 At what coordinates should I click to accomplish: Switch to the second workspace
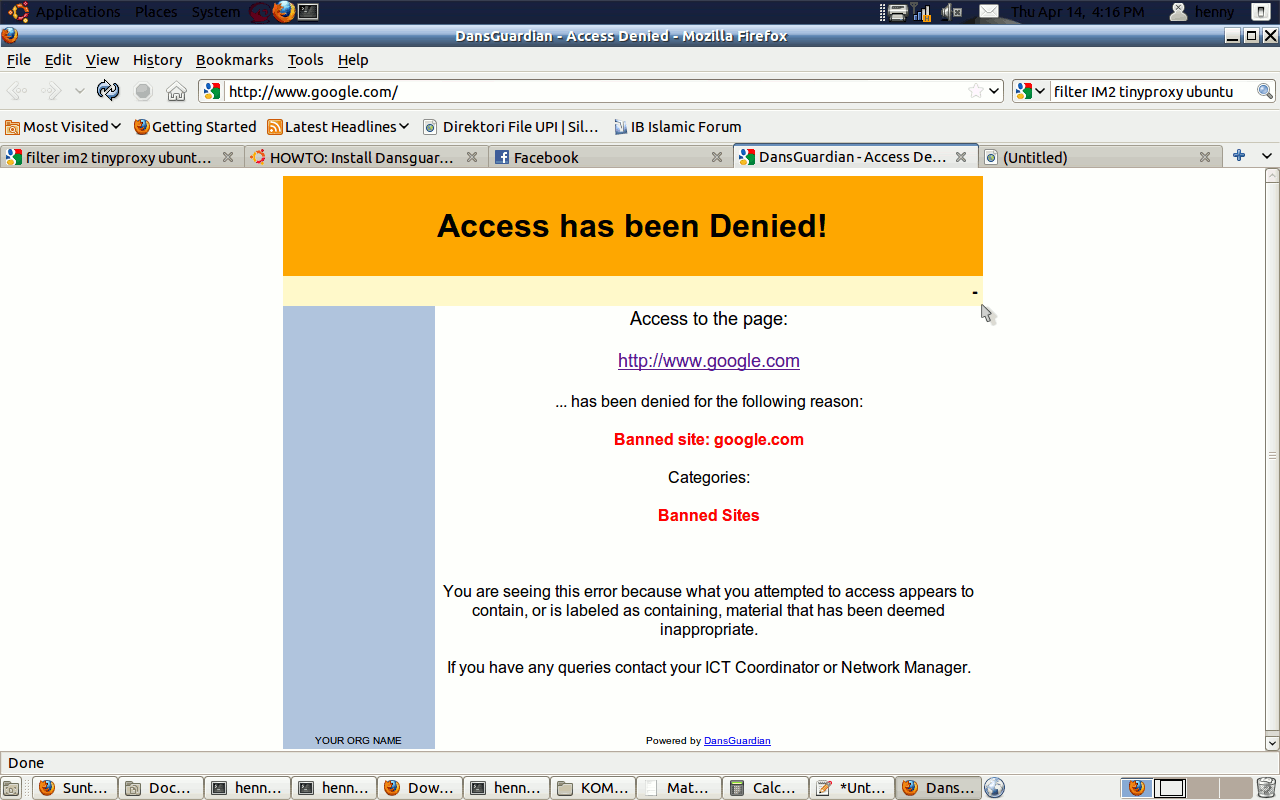point(1171,788)
